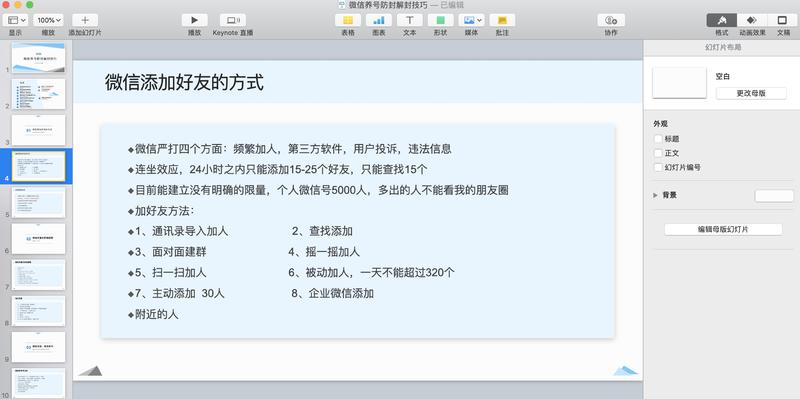
Task: Enable the Body (正文) checkbox
Action: 658,153
